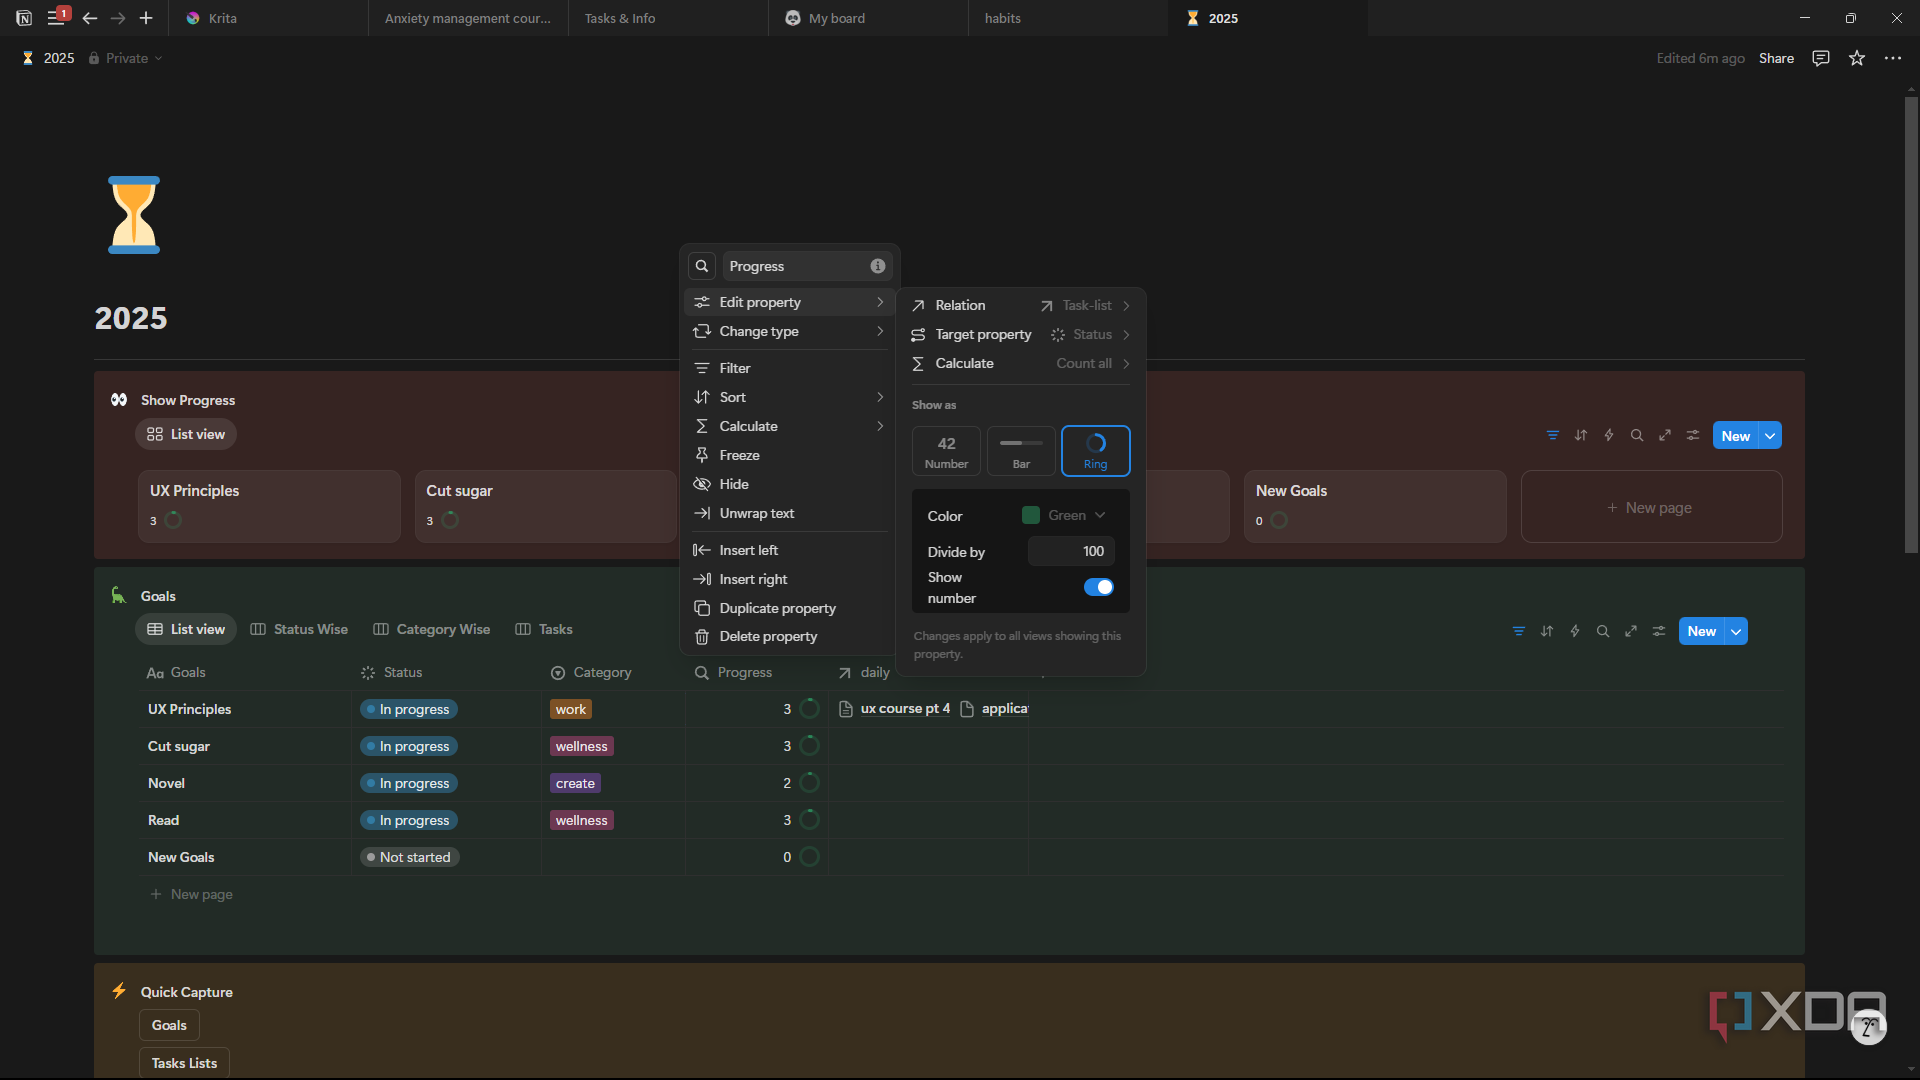Switch to Status Wise tab
The height and width of the screenshot is (1080, 1920).
pyautogui.click(x=299, y=629)
